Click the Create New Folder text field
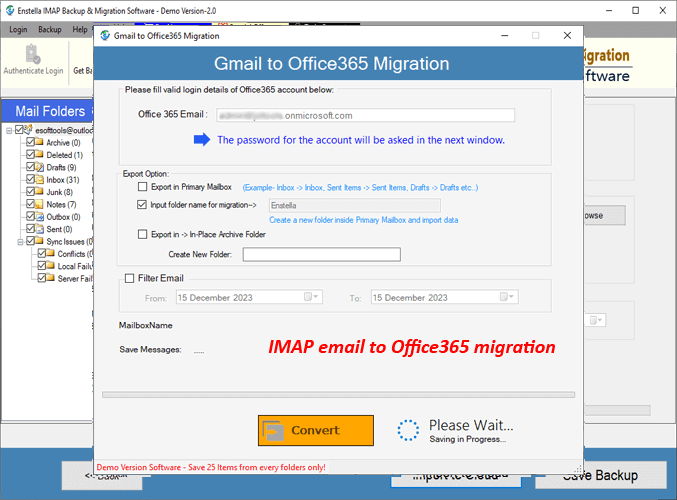This screenshot has width=677, height=500. coord(322,254)
